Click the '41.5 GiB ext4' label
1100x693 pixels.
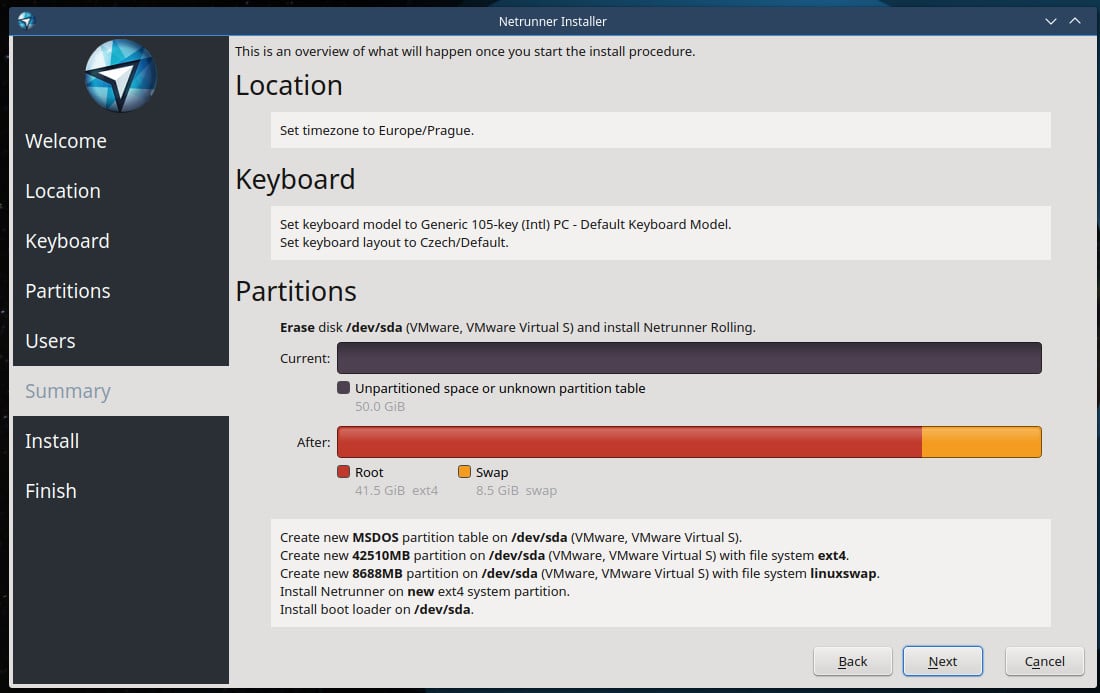point(396,490)
